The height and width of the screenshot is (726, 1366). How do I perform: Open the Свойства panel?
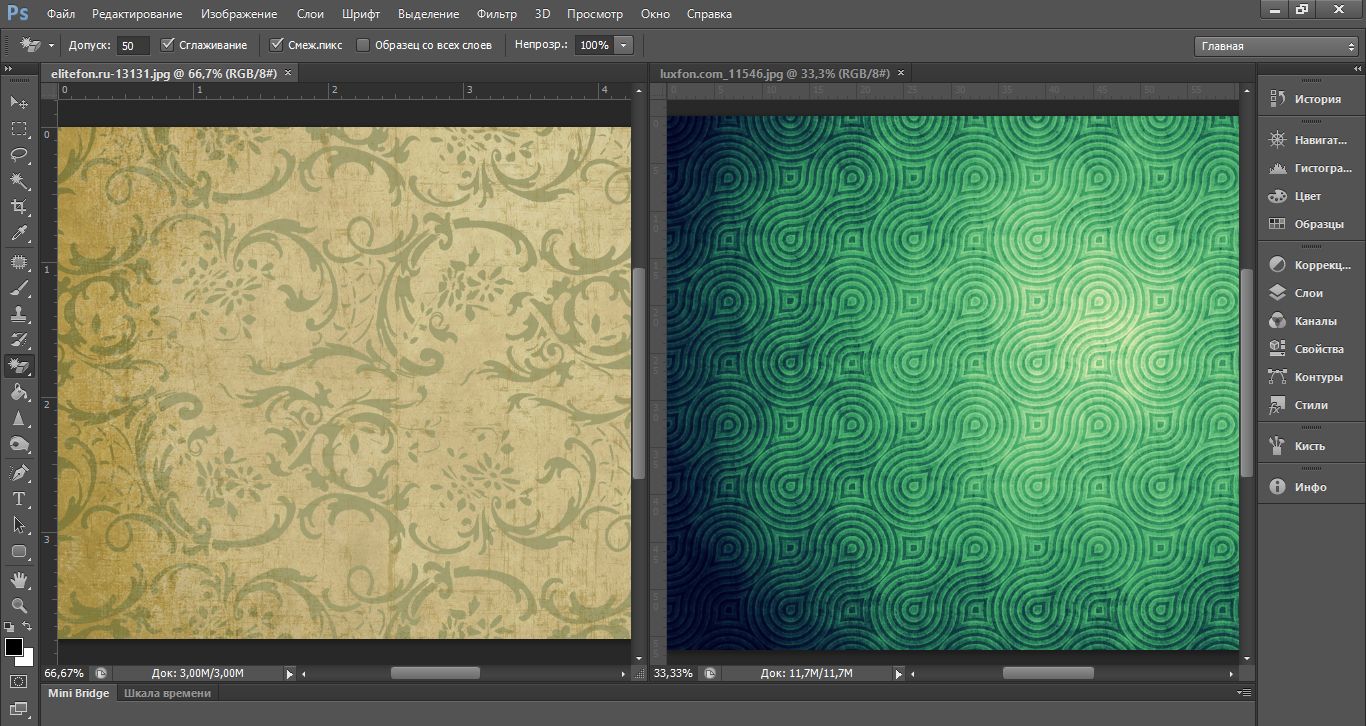pos(1307,349)
